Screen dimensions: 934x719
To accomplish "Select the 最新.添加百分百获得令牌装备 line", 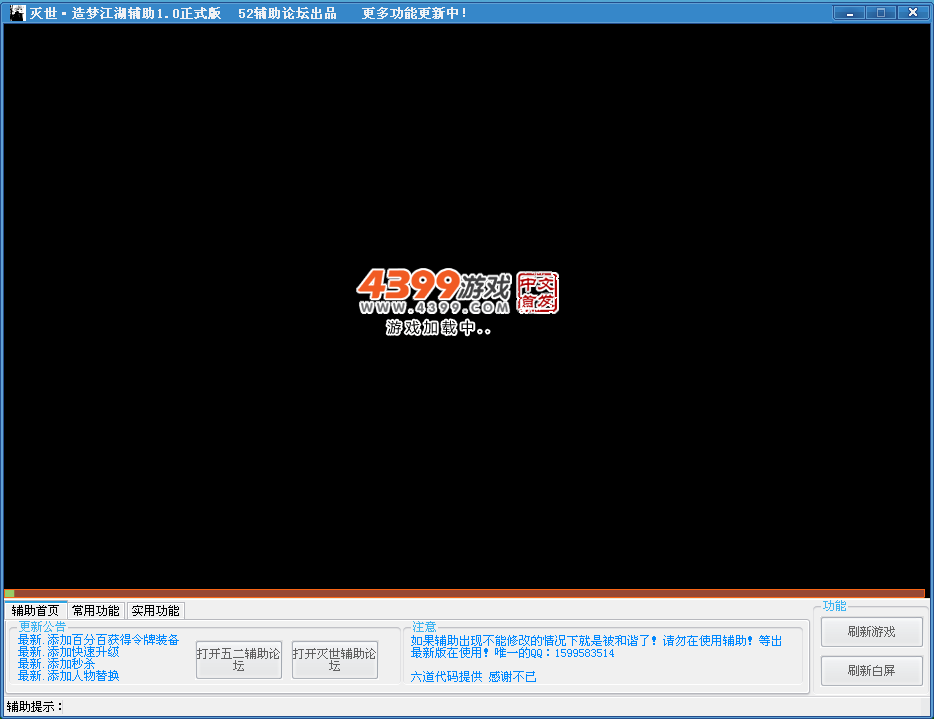I will click(98, 640).
